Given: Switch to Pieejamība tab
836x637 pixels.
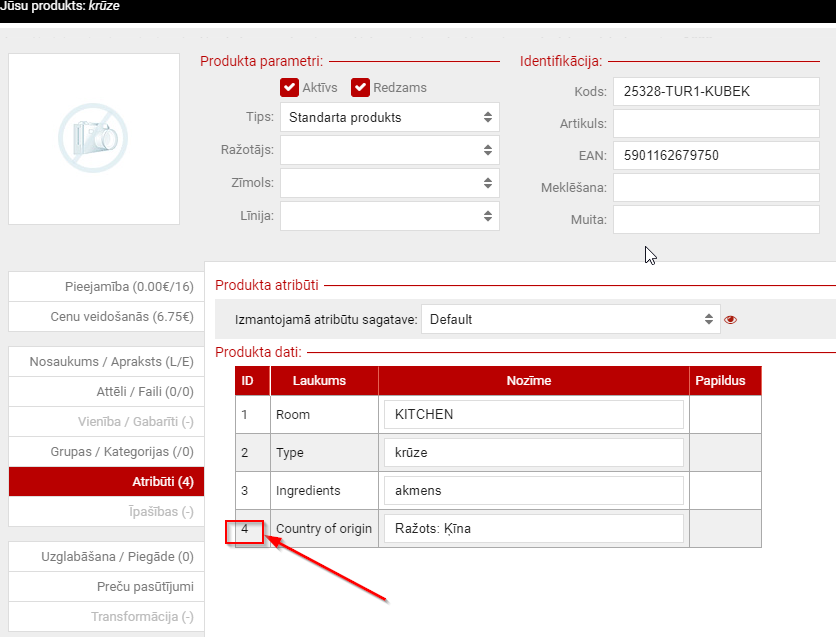Looking at the screenshot, I should coord(106,287).
